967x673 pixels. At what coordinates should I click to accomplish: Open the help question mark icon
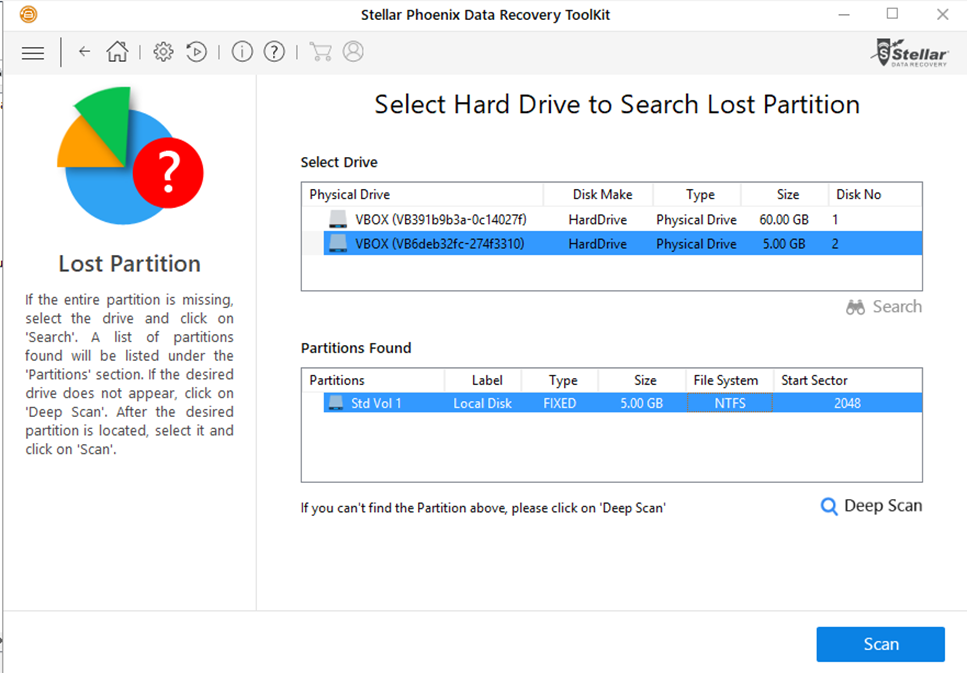click(274, 52)
